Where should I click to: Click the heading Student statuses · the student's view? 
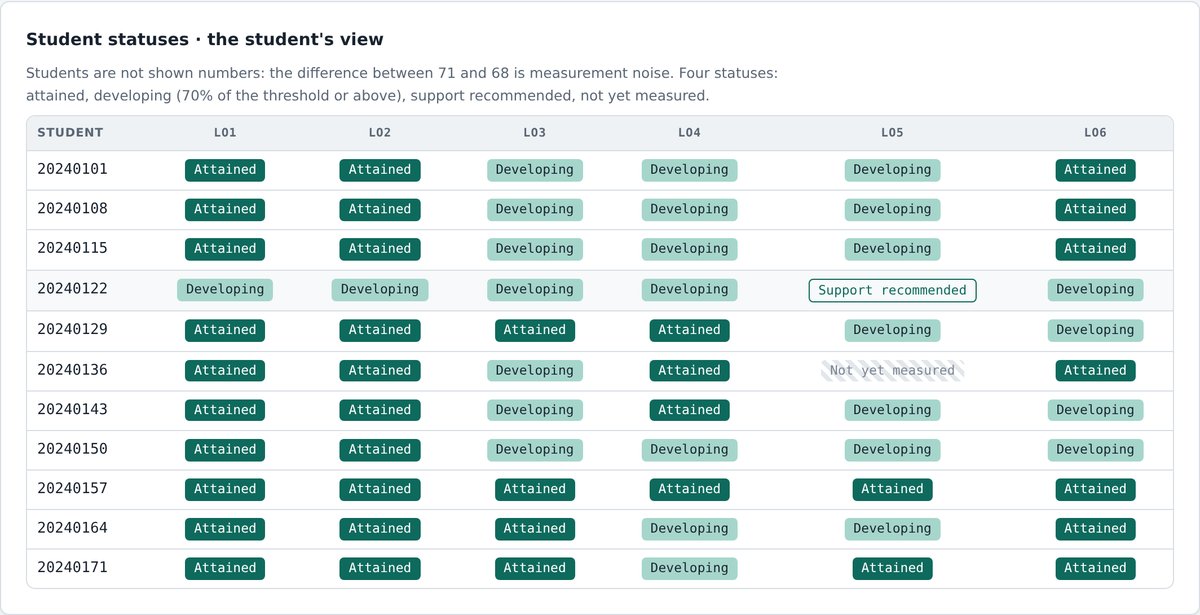[205, 40]
